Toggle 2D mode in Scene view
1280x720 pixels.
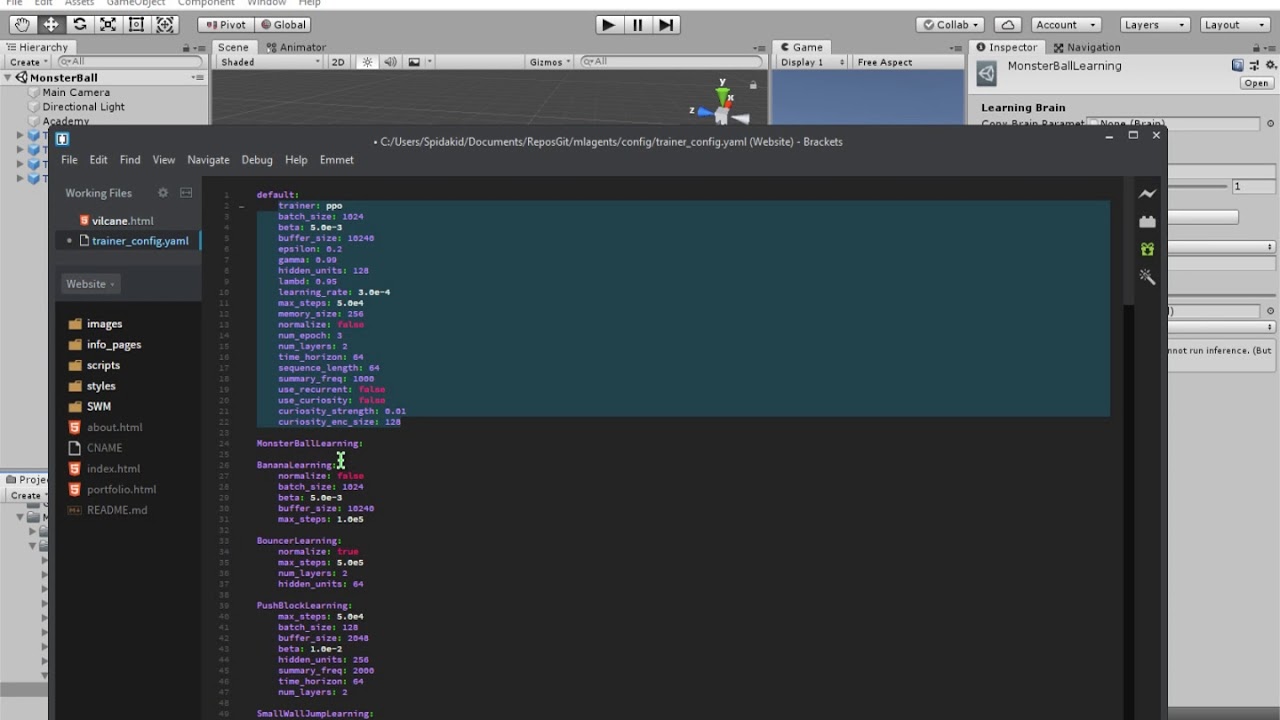[338, 62]
